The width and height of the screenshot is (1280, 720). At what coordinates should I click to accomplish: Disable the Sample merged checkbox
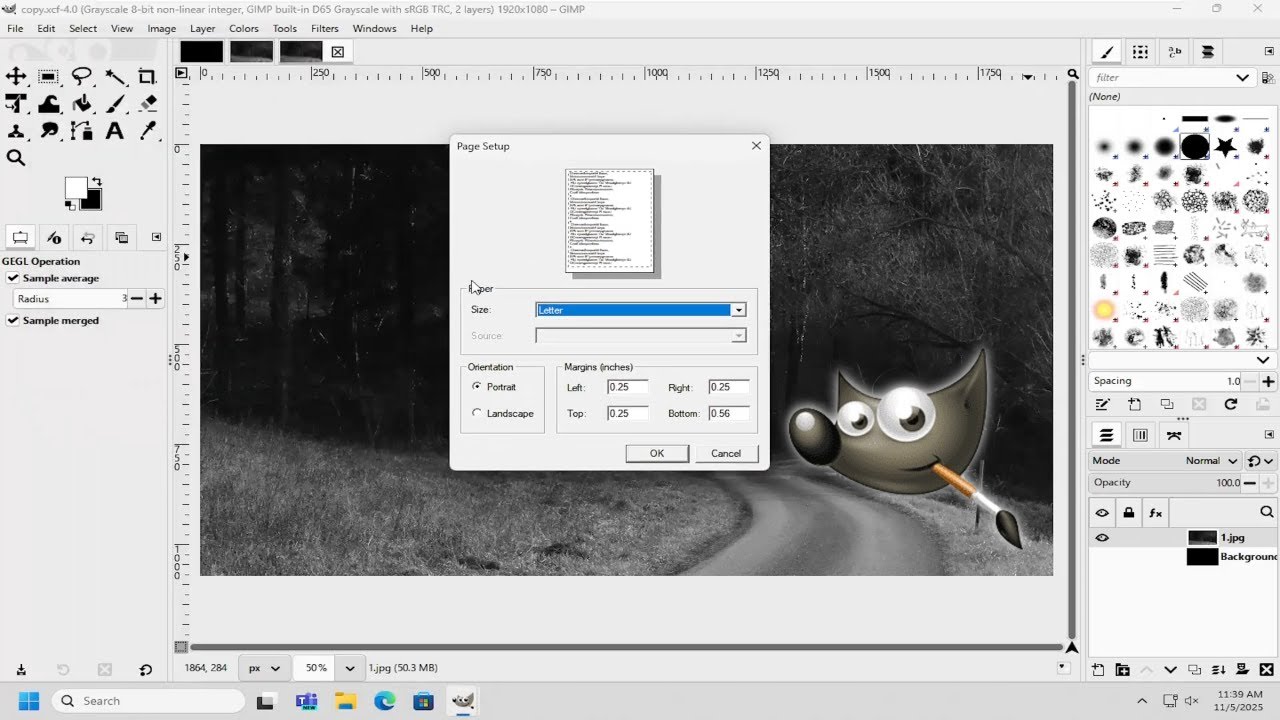(x=13, y=320)
